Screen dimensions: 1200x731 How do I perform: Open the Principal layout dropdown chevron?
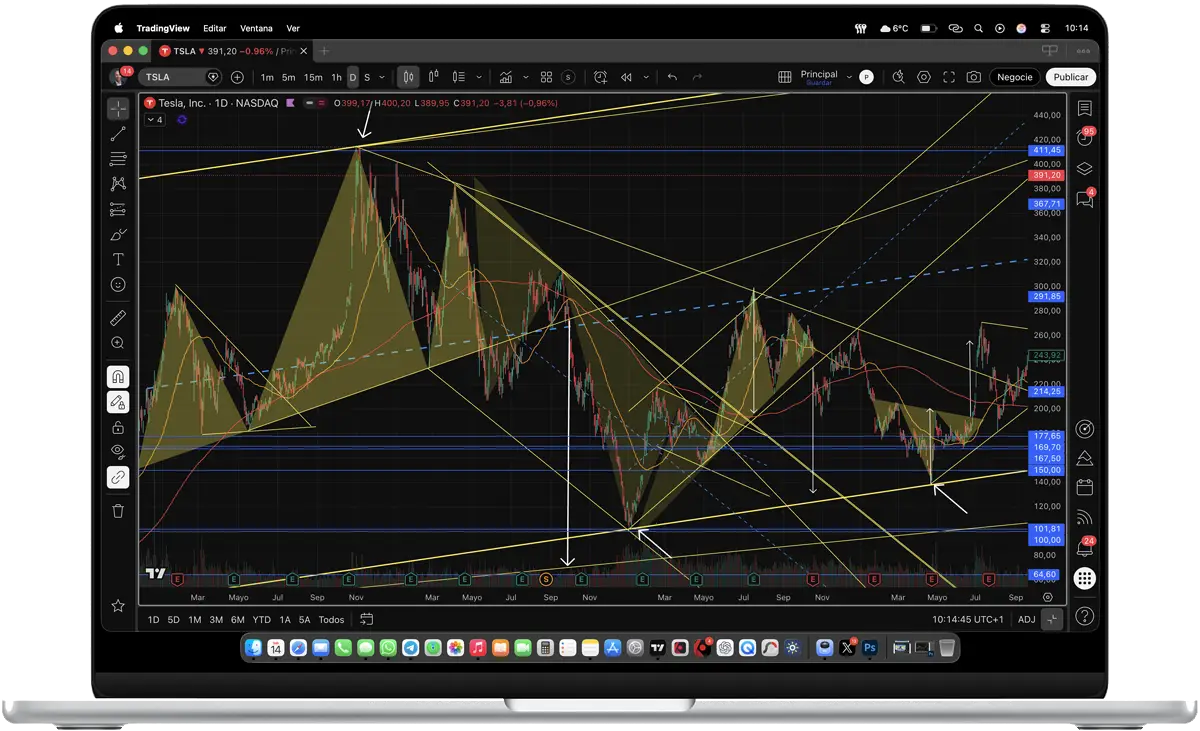849,77
